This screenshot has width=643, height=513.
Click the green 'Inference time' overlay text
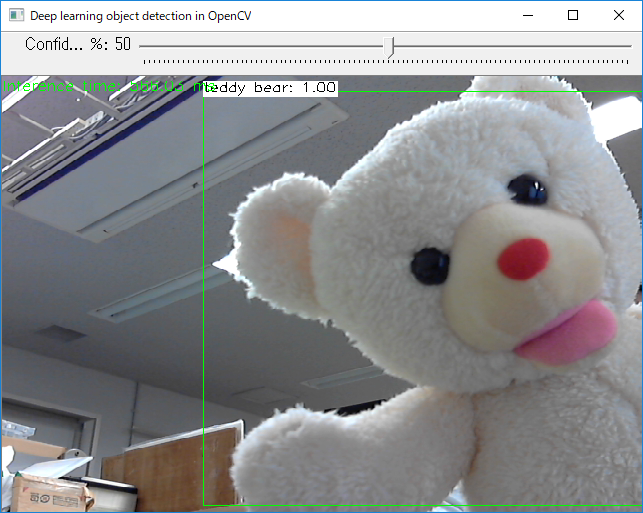109,87
